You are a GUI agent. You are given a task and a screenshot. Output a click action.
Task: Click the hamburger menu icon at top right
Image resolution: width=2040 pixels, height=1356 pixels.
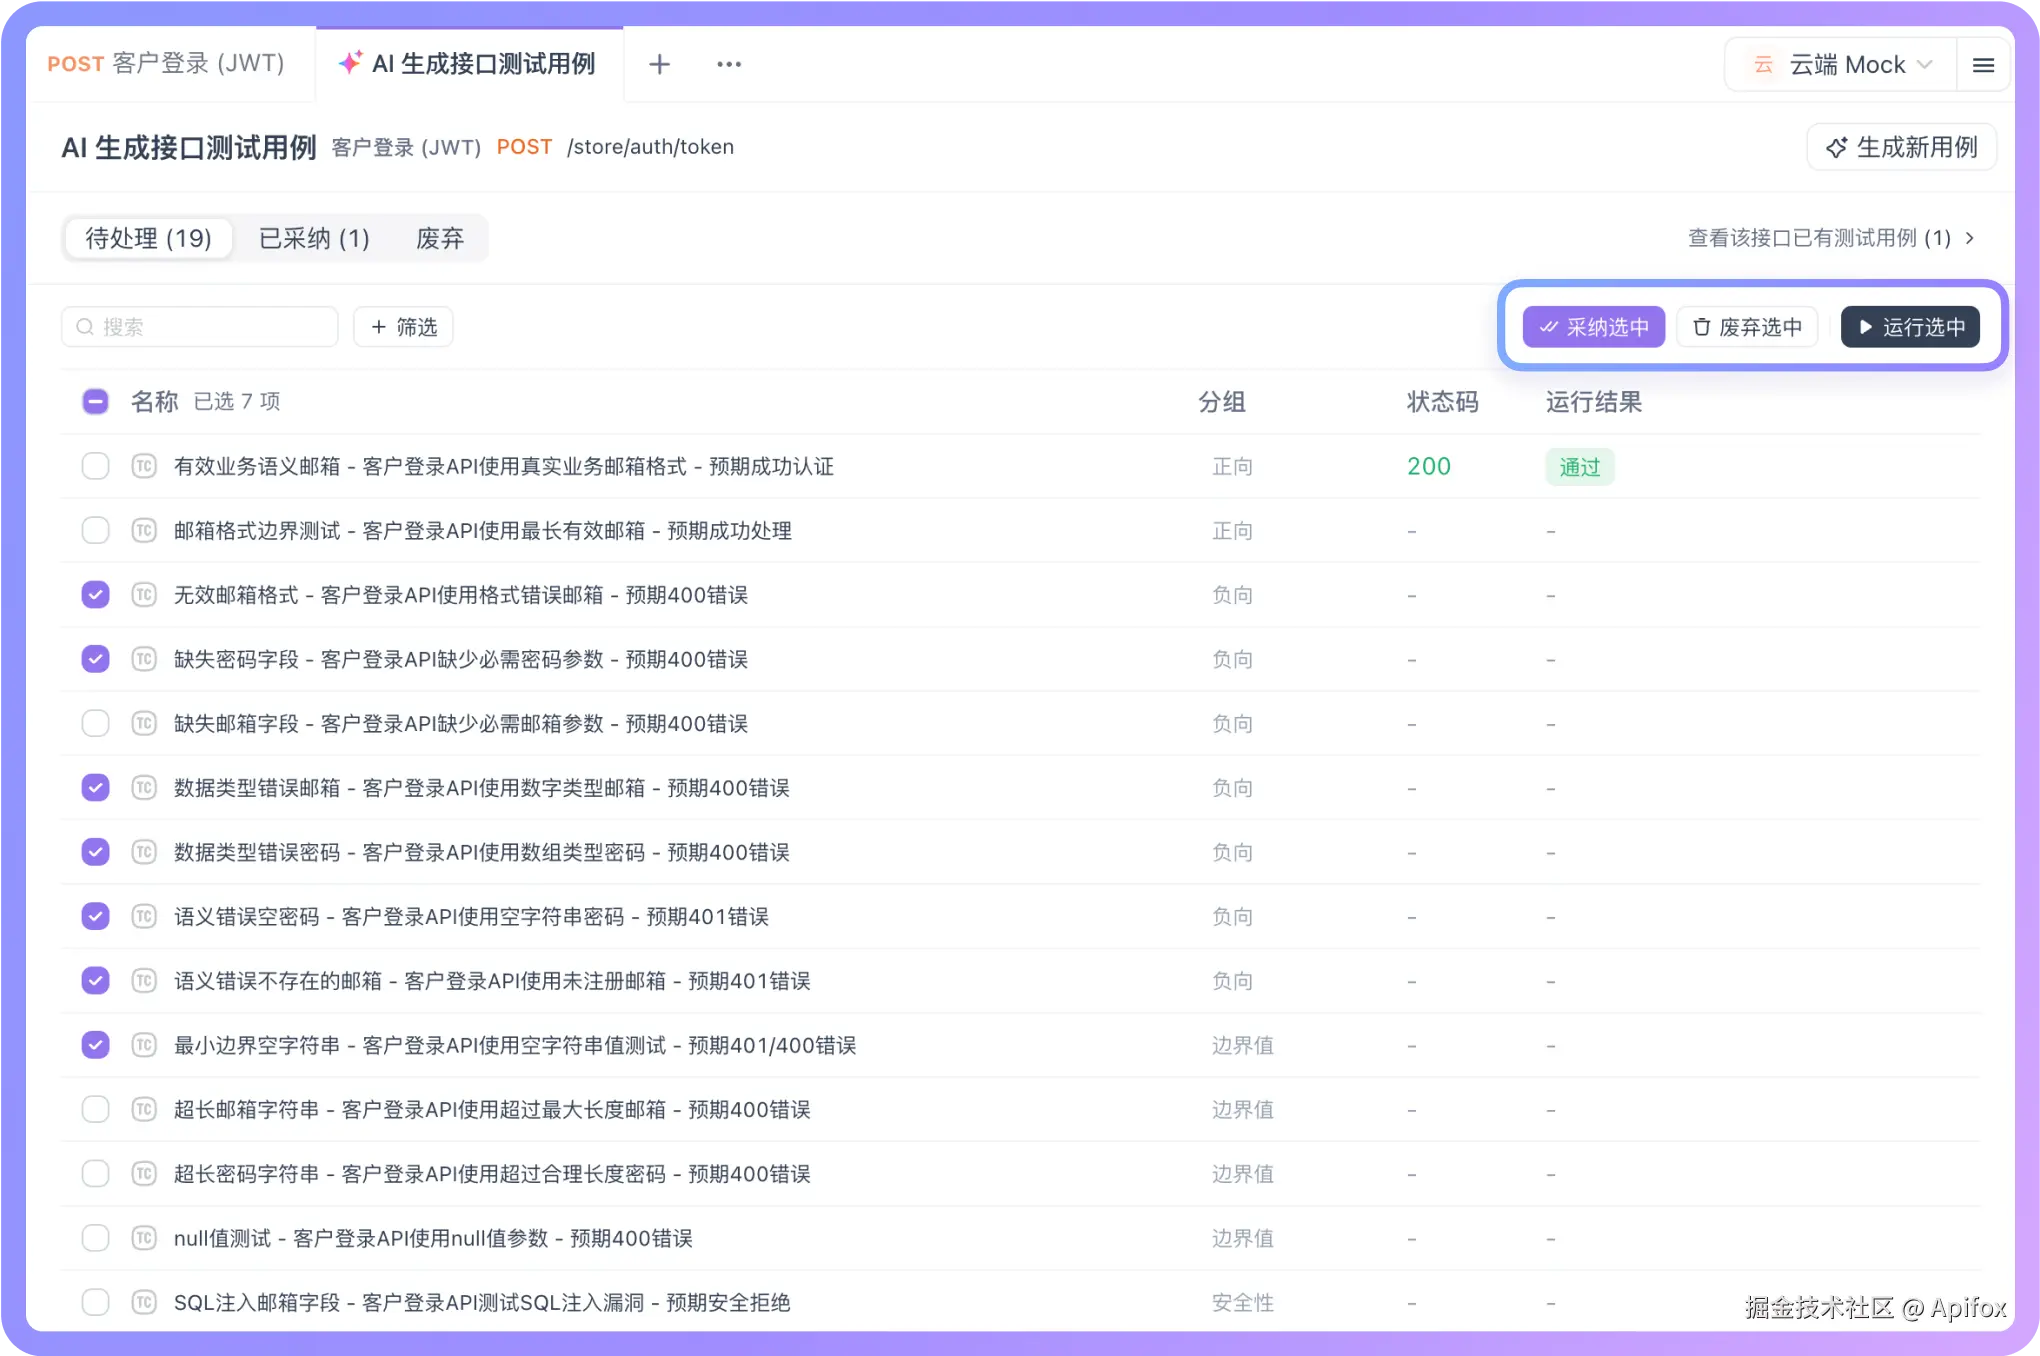1983,65
